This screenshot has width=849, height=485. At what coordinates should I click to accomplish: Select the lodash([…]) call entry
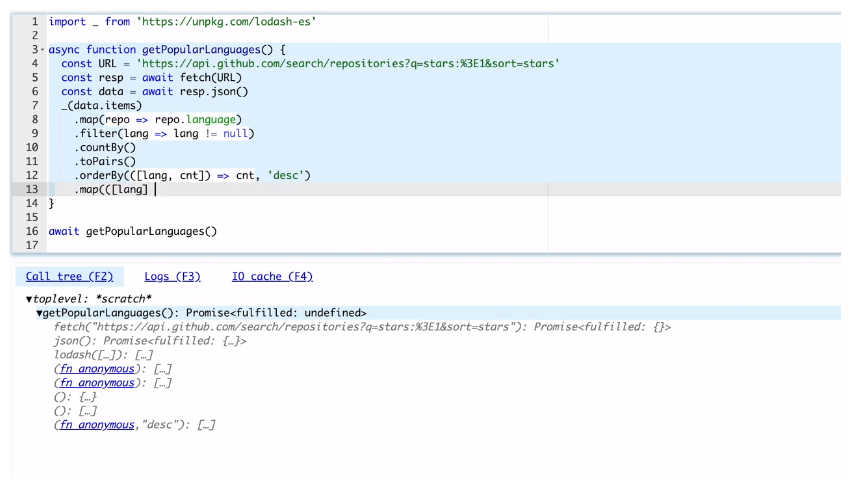pos(102,355)
